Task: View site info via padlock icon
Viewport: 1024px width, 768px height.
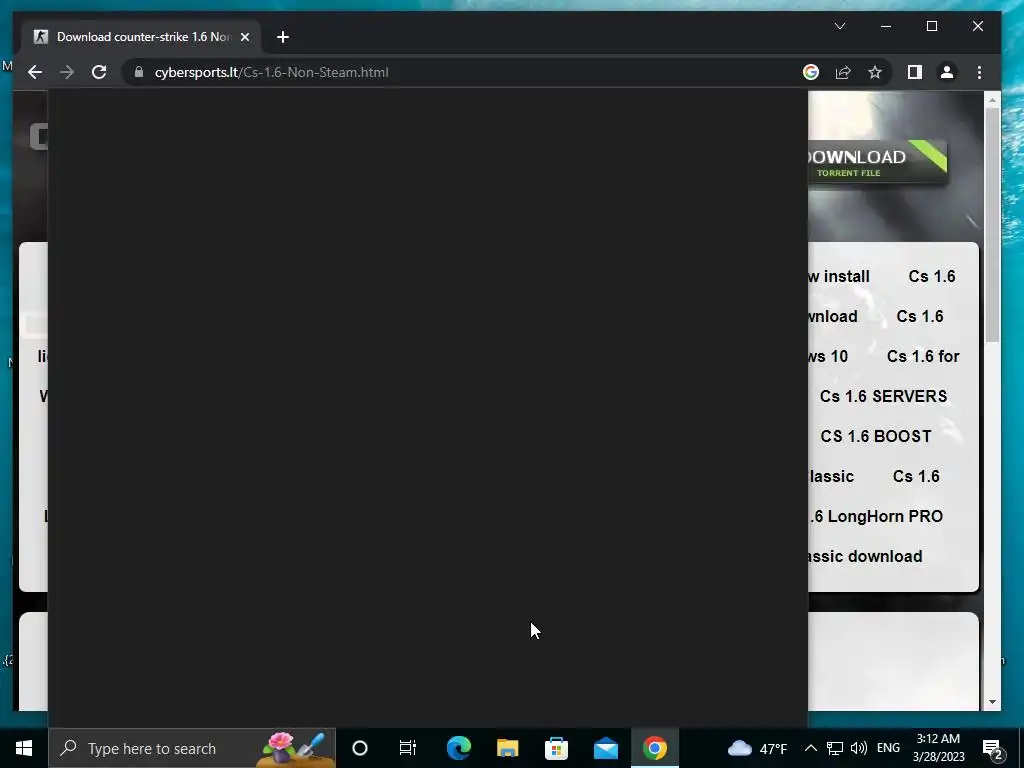Action: coord(138,72)
